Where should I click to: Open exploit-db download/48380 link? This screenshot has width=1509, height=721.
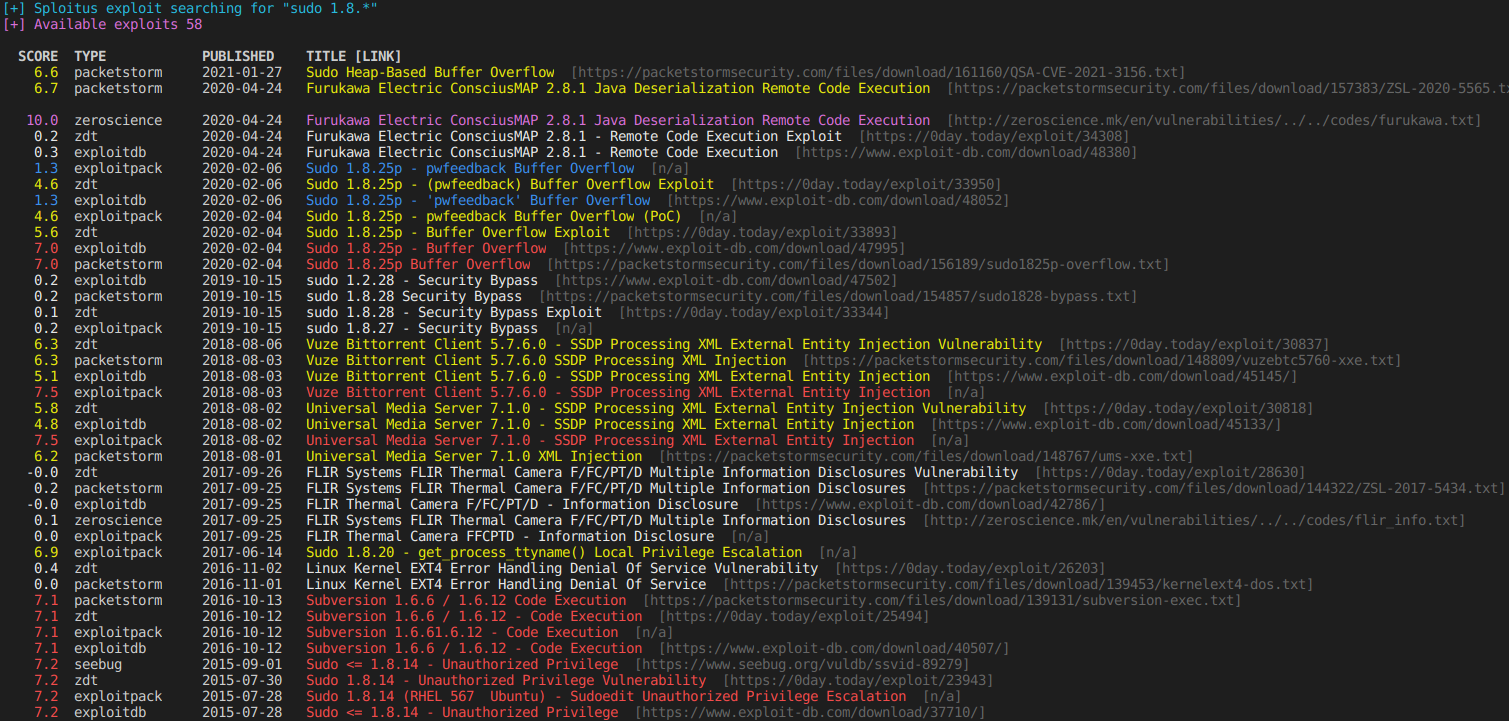(x=966, y=152)
